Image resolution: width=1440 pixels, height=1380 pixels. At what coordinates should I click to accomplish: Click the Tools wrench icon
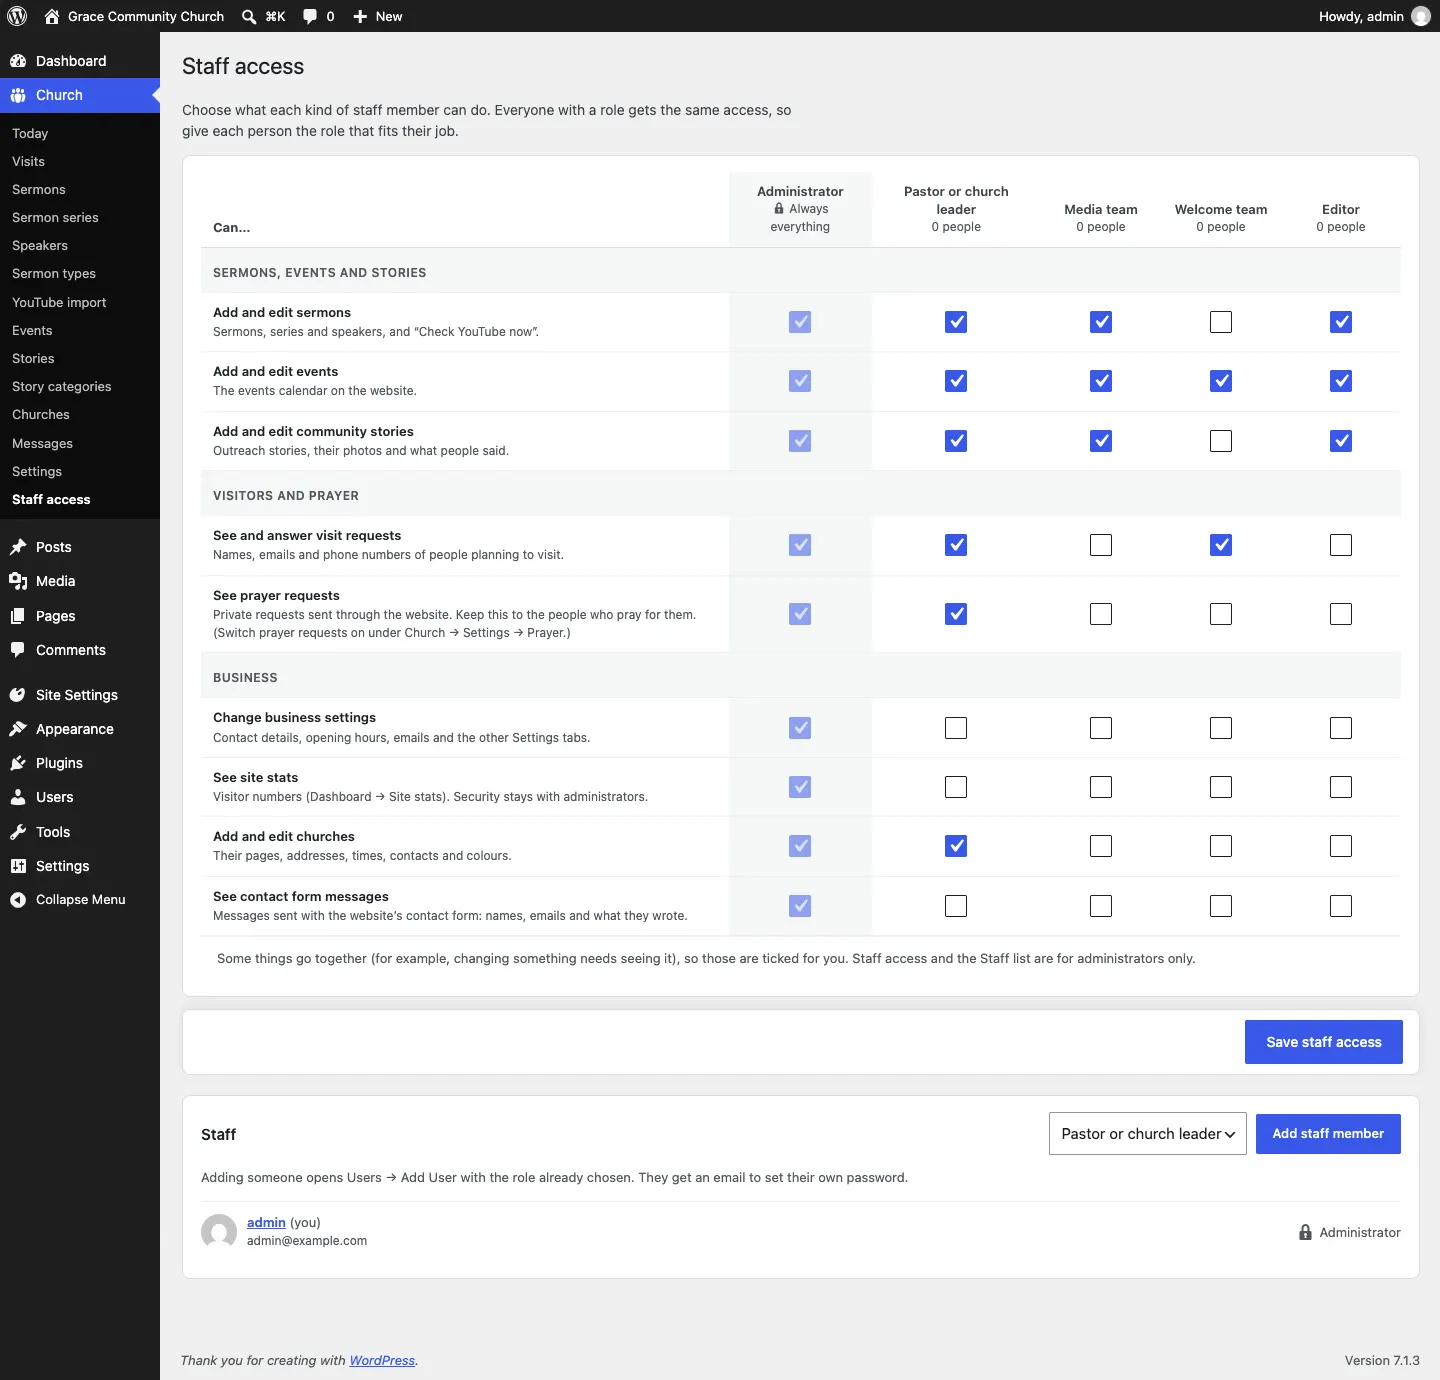18,832
